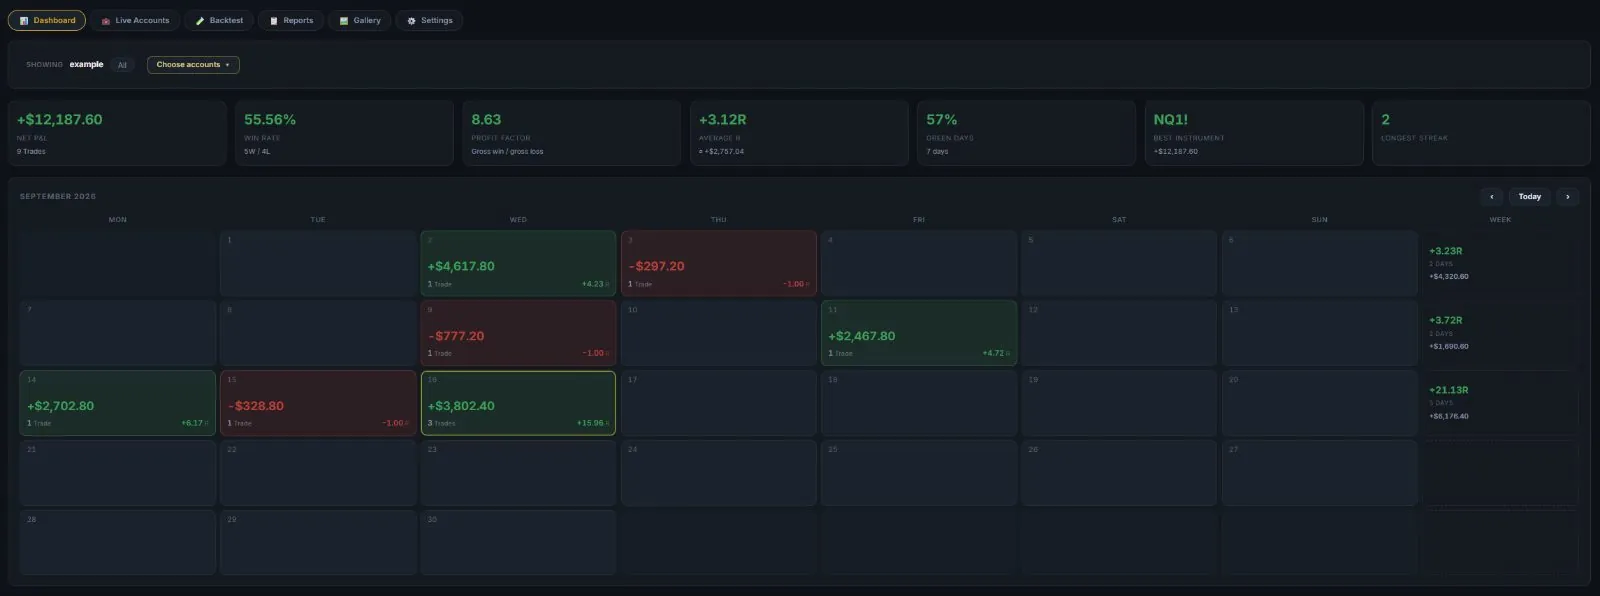The width and height of the screenshot is (1600, 596).
Task: Select the NQ1! best instrument value
Action: click(1170, 120)
